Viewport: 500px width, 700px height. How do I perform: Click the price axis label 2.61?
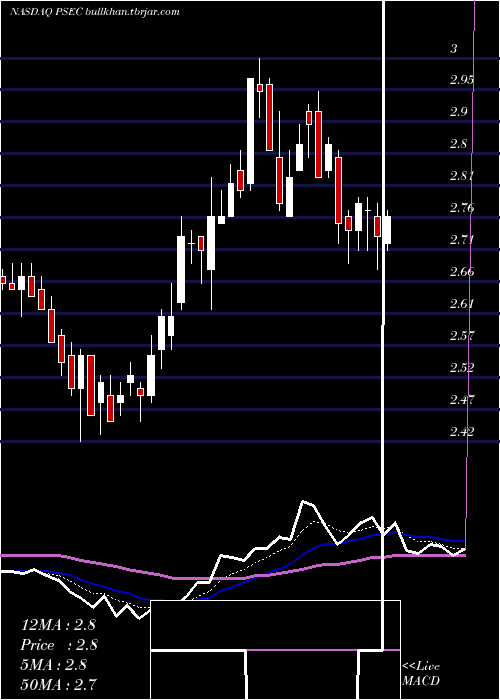click(462, 304)
